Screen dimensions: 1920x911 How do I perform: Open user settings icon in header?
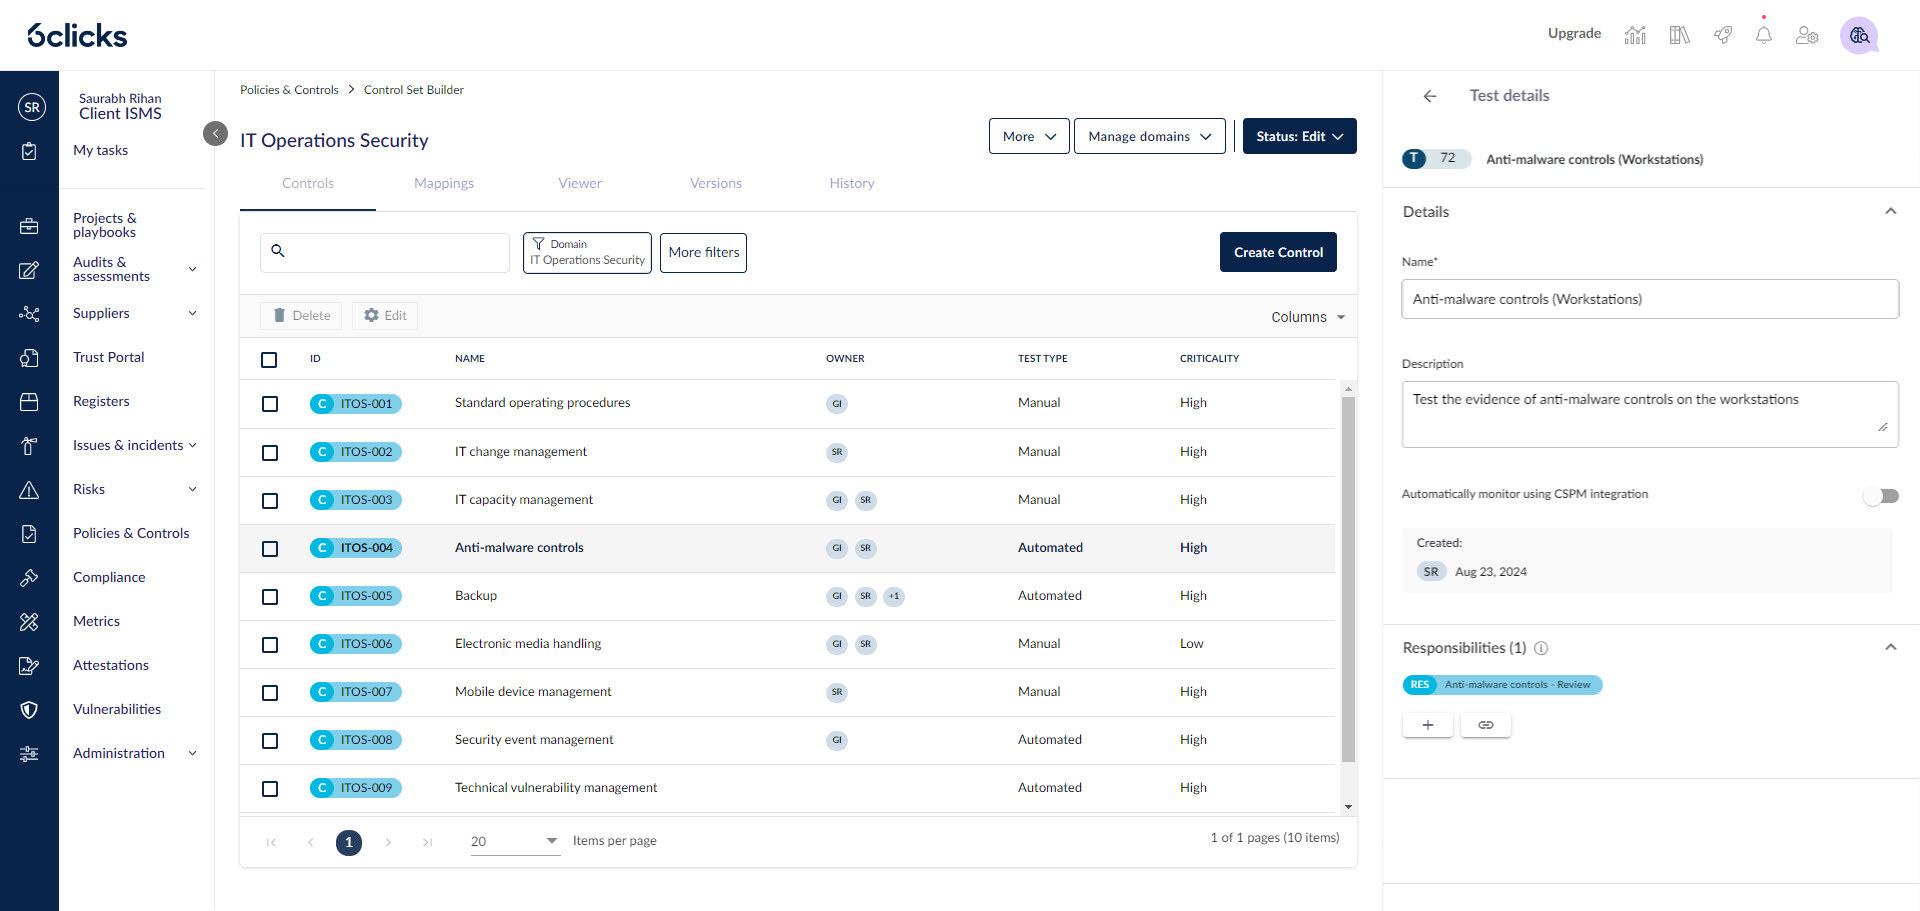click(1806, 35)
